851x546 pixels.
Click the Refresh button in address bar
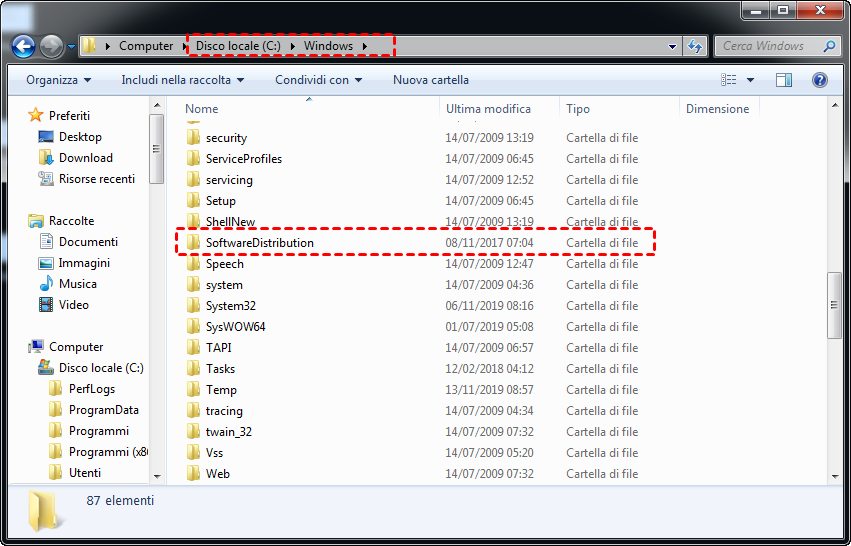[x=695, y=47]
